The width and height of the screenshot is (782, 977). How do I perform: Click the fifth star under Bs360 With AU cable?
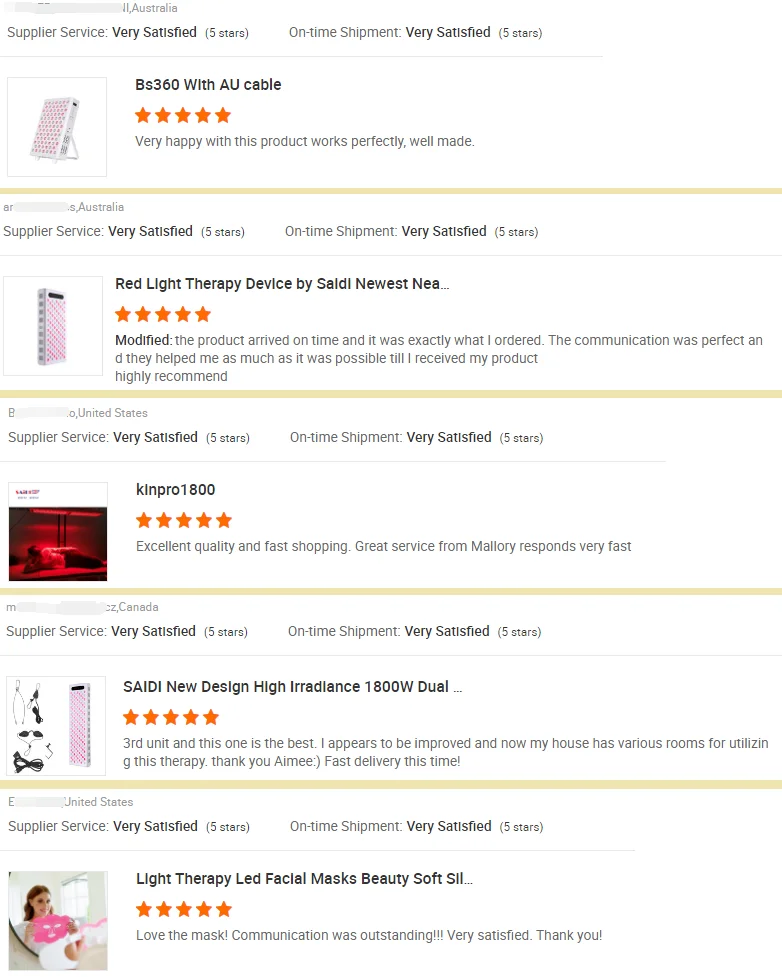tap(223, 115)
